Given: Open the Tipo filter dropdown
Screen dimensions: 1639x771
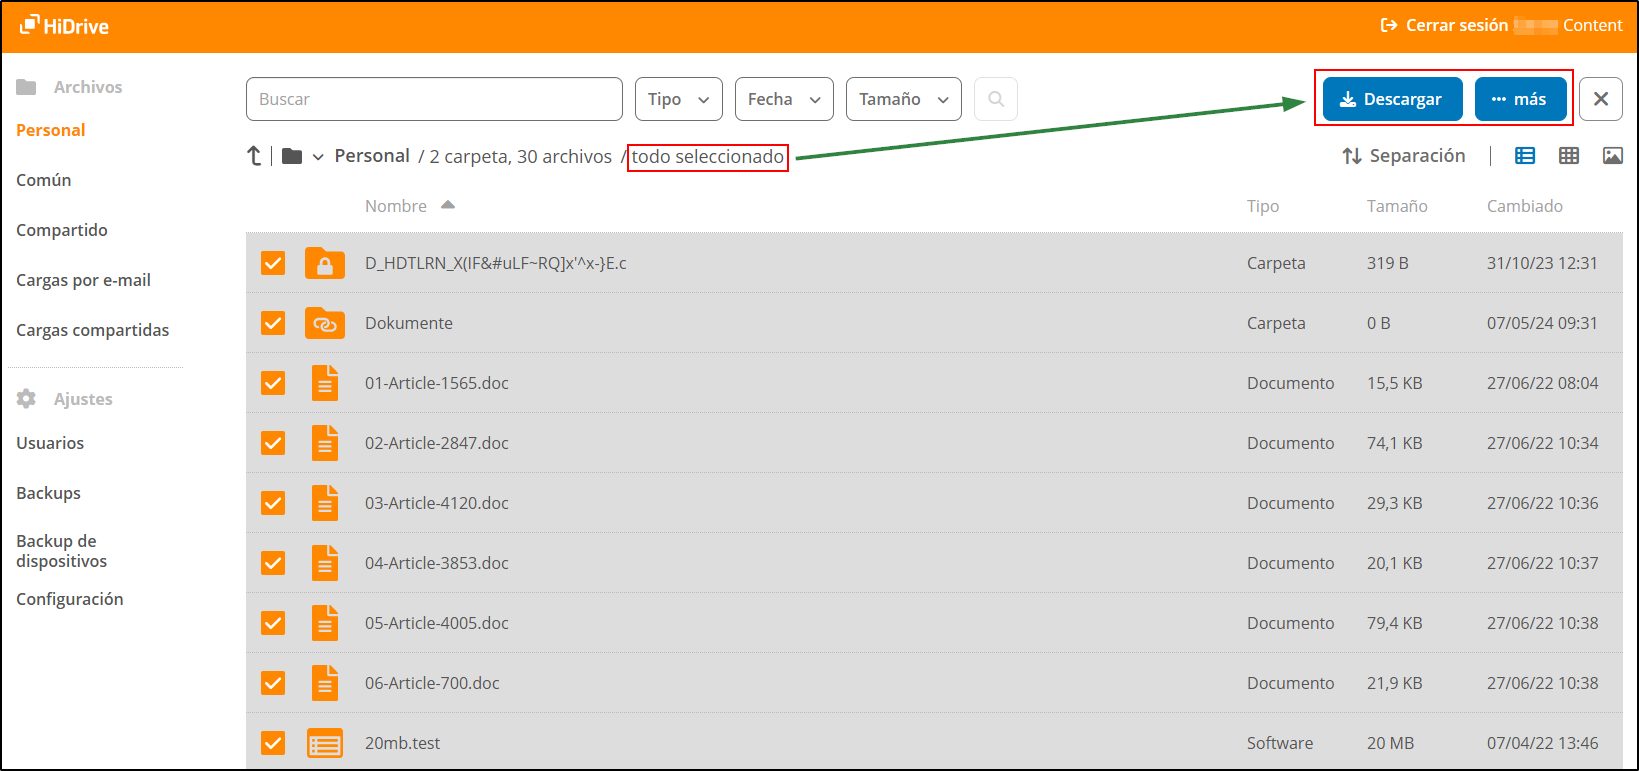Looking at the screenshot, I should tap(678, 99).
